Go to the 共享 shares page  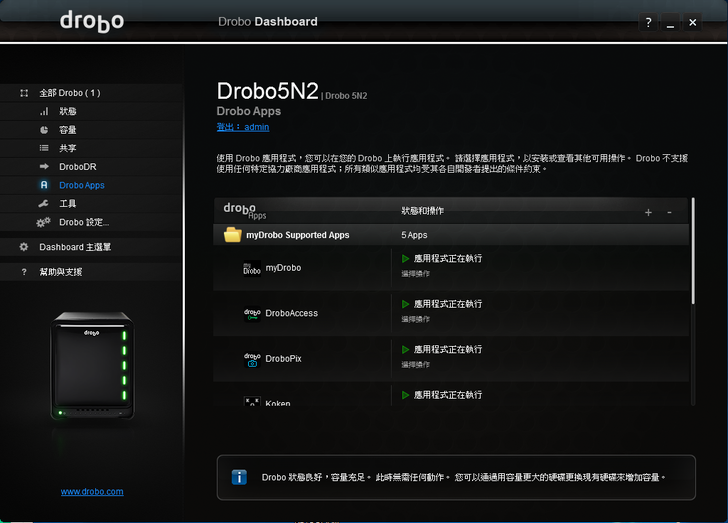68,148
